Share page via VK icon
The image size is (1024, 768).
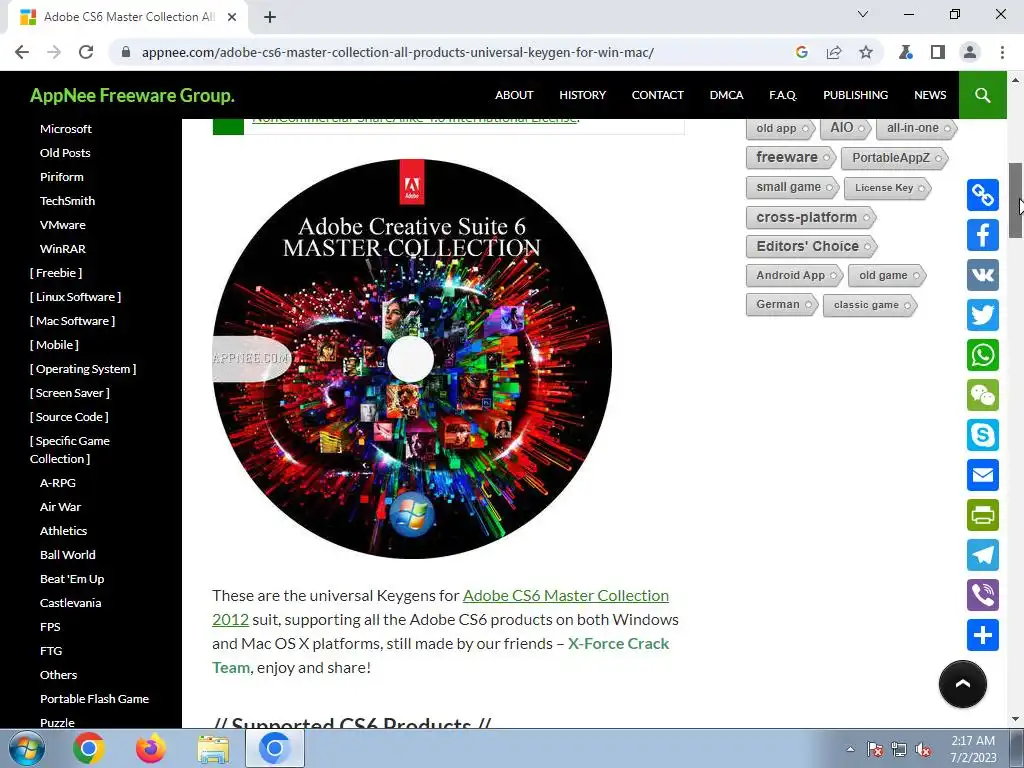click(x=983, y=275)
